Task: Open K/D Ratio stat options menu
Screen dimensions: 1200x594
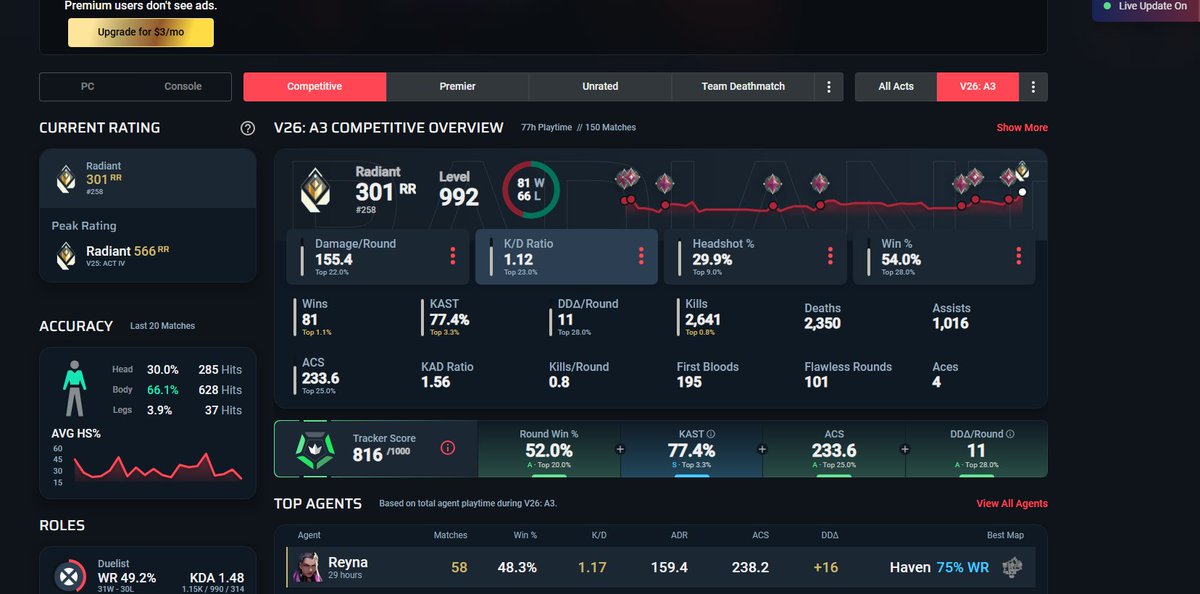Action: pyautogui.click(x=641, y=256)
